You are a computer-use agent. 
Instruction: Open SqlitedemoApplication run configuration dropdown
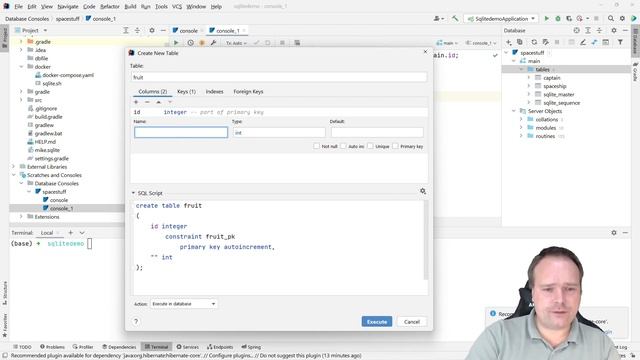tap(501, 18)
